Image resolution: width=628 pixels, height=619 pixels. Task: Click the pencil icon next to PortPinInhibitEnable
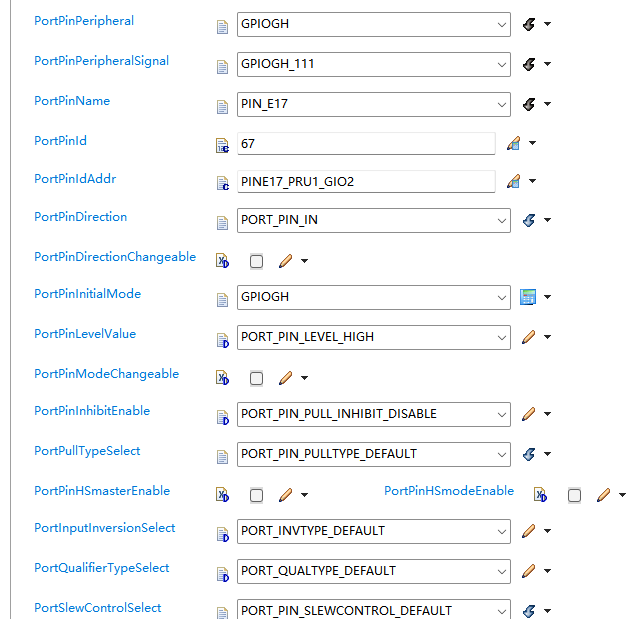529,414
